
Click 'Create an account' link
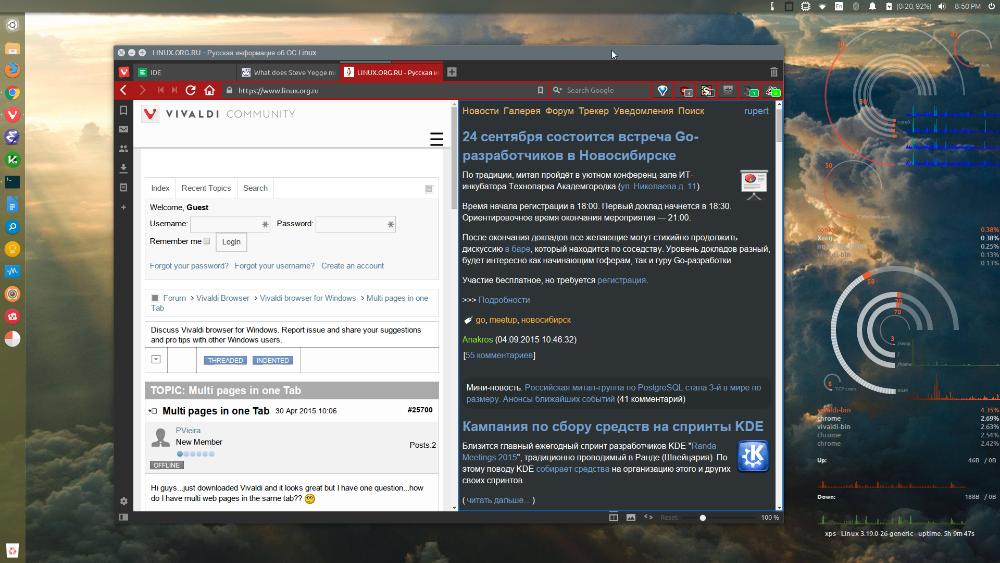[353, 266]
